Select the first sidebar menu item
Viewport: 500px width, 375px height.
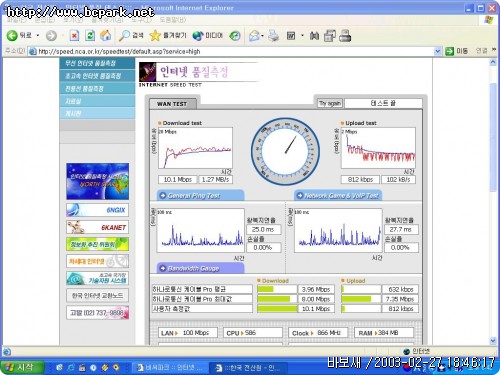[97, 63]
